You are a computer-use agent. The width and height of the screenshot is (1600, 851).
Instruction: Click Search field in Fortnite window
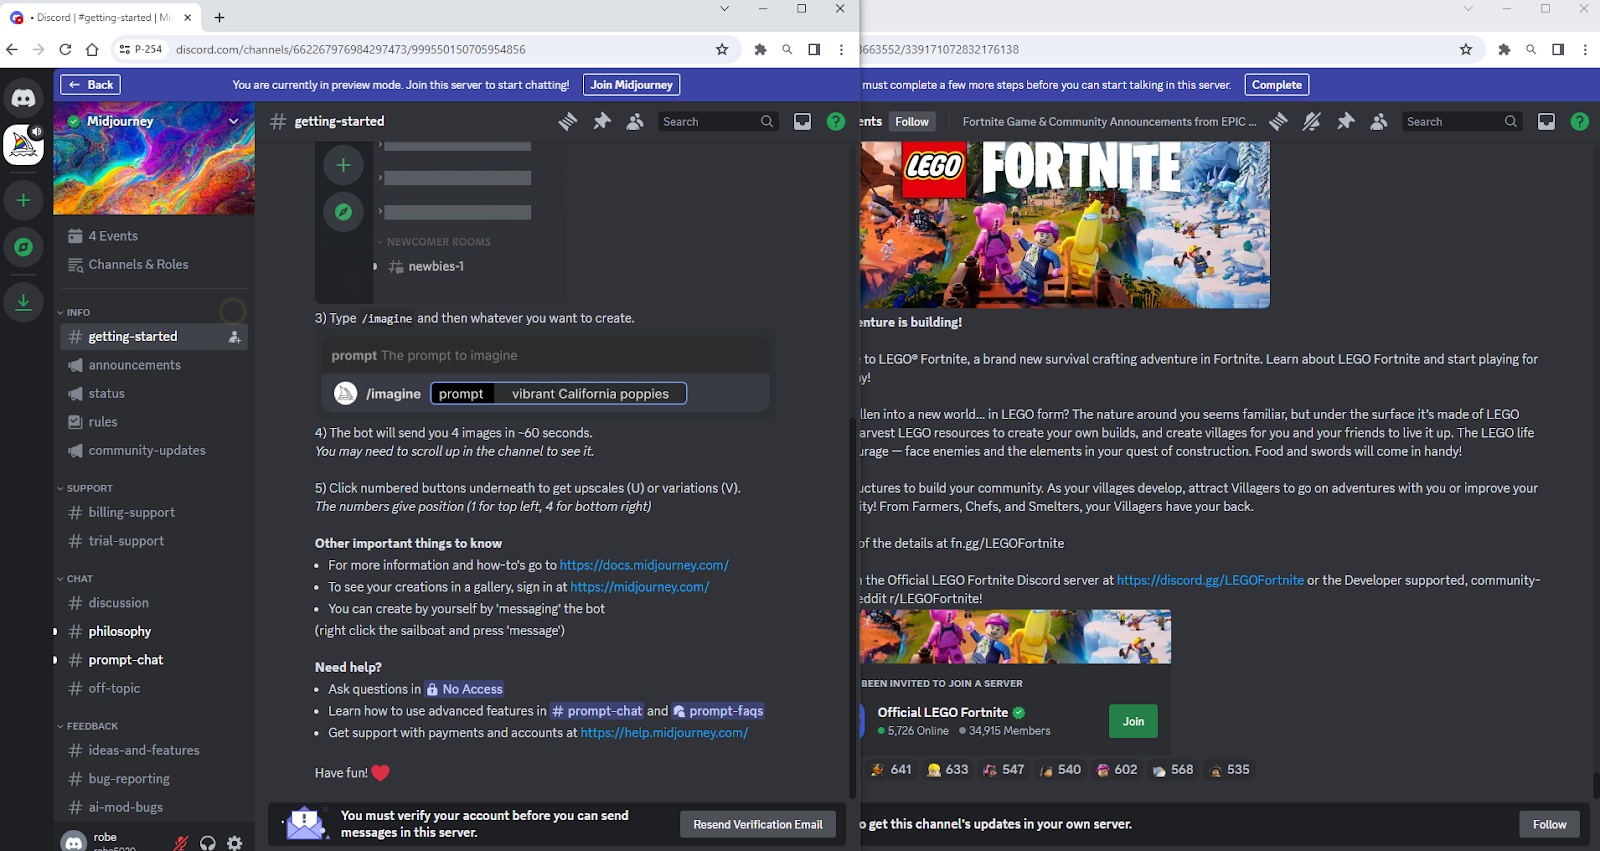pyautogui.click(x=1462, y=121)
